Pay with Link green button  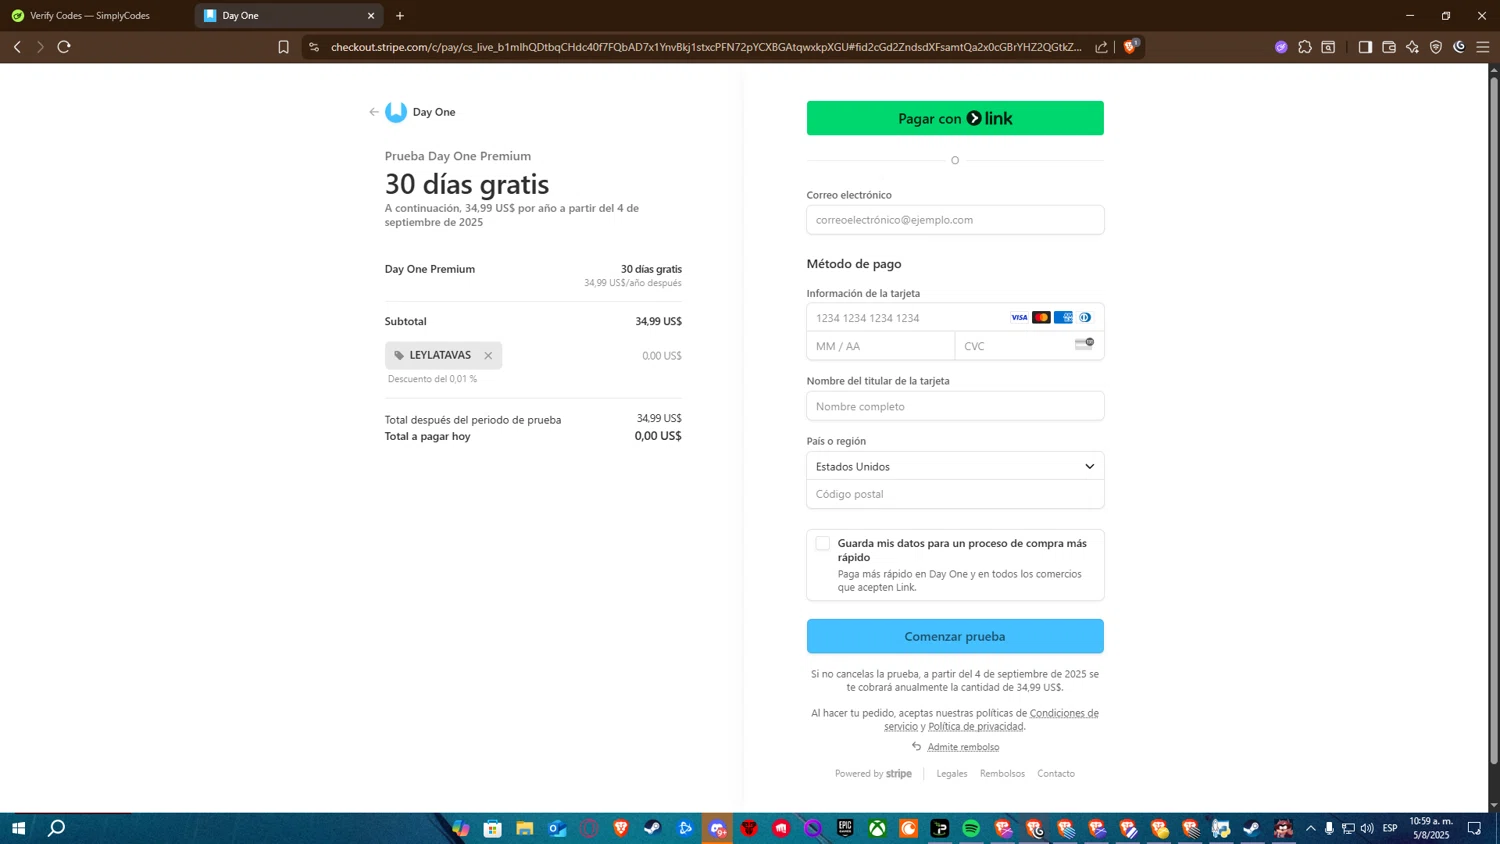(x=955, y=118)
